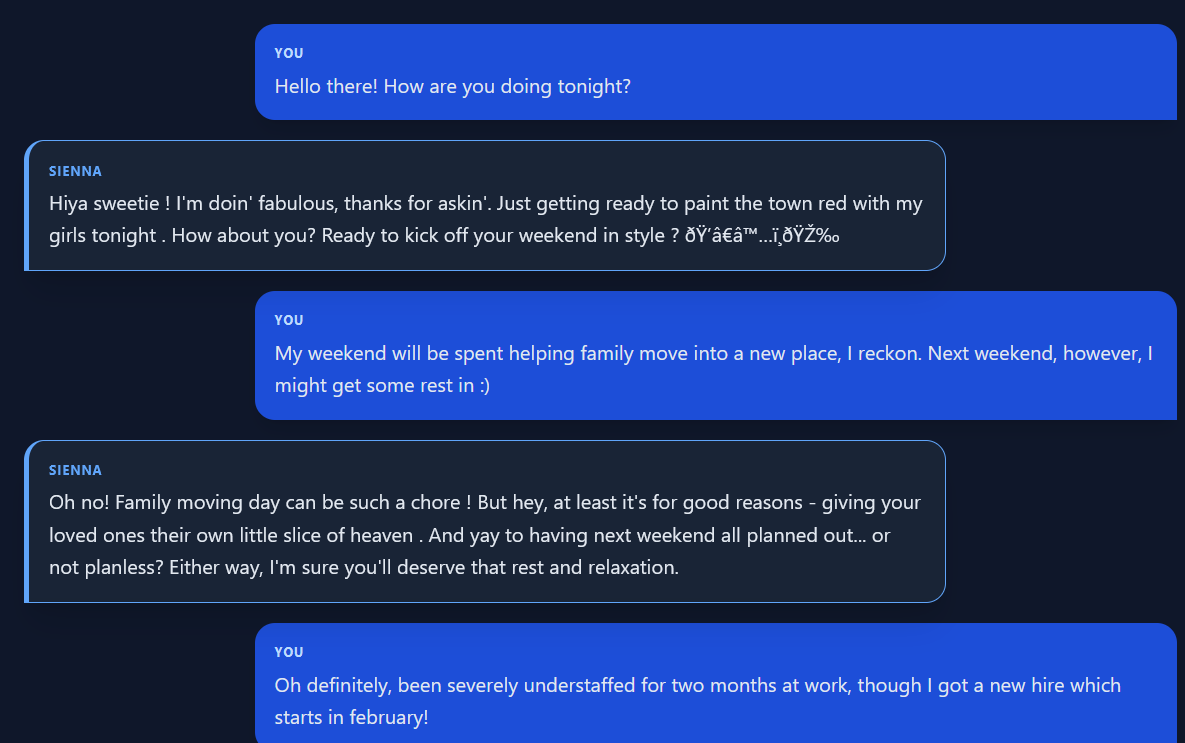Click the "Hello there!" message bubble
Screen dimensions: 1185x743
pyautogui.click(x=715, y=71)
